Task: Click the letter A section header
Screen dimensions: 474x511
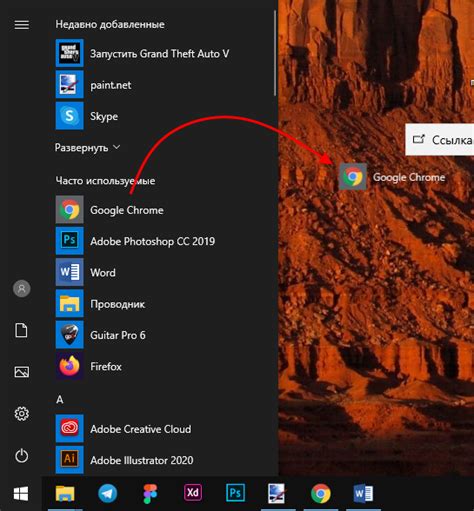Action: click(x=60, y=399)
